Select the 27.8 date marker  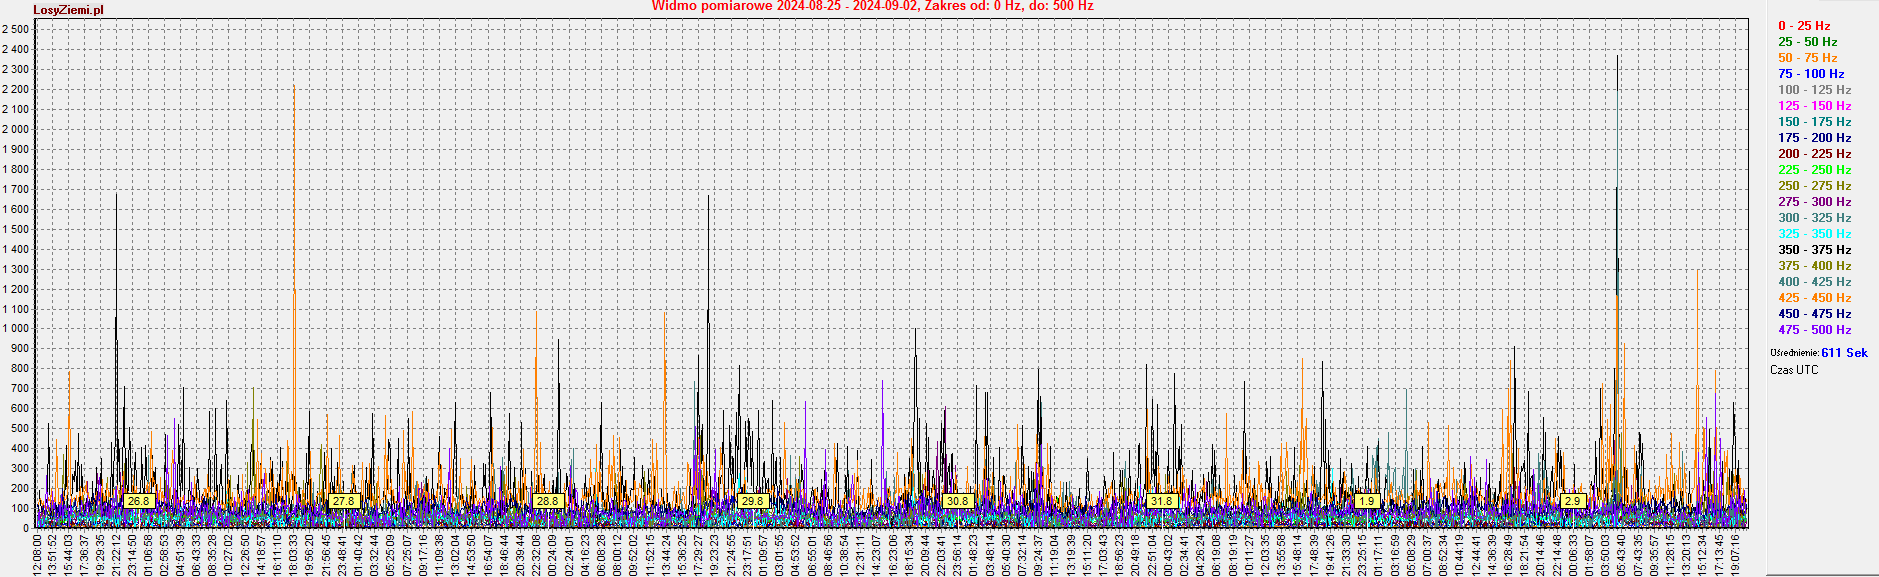343,501
